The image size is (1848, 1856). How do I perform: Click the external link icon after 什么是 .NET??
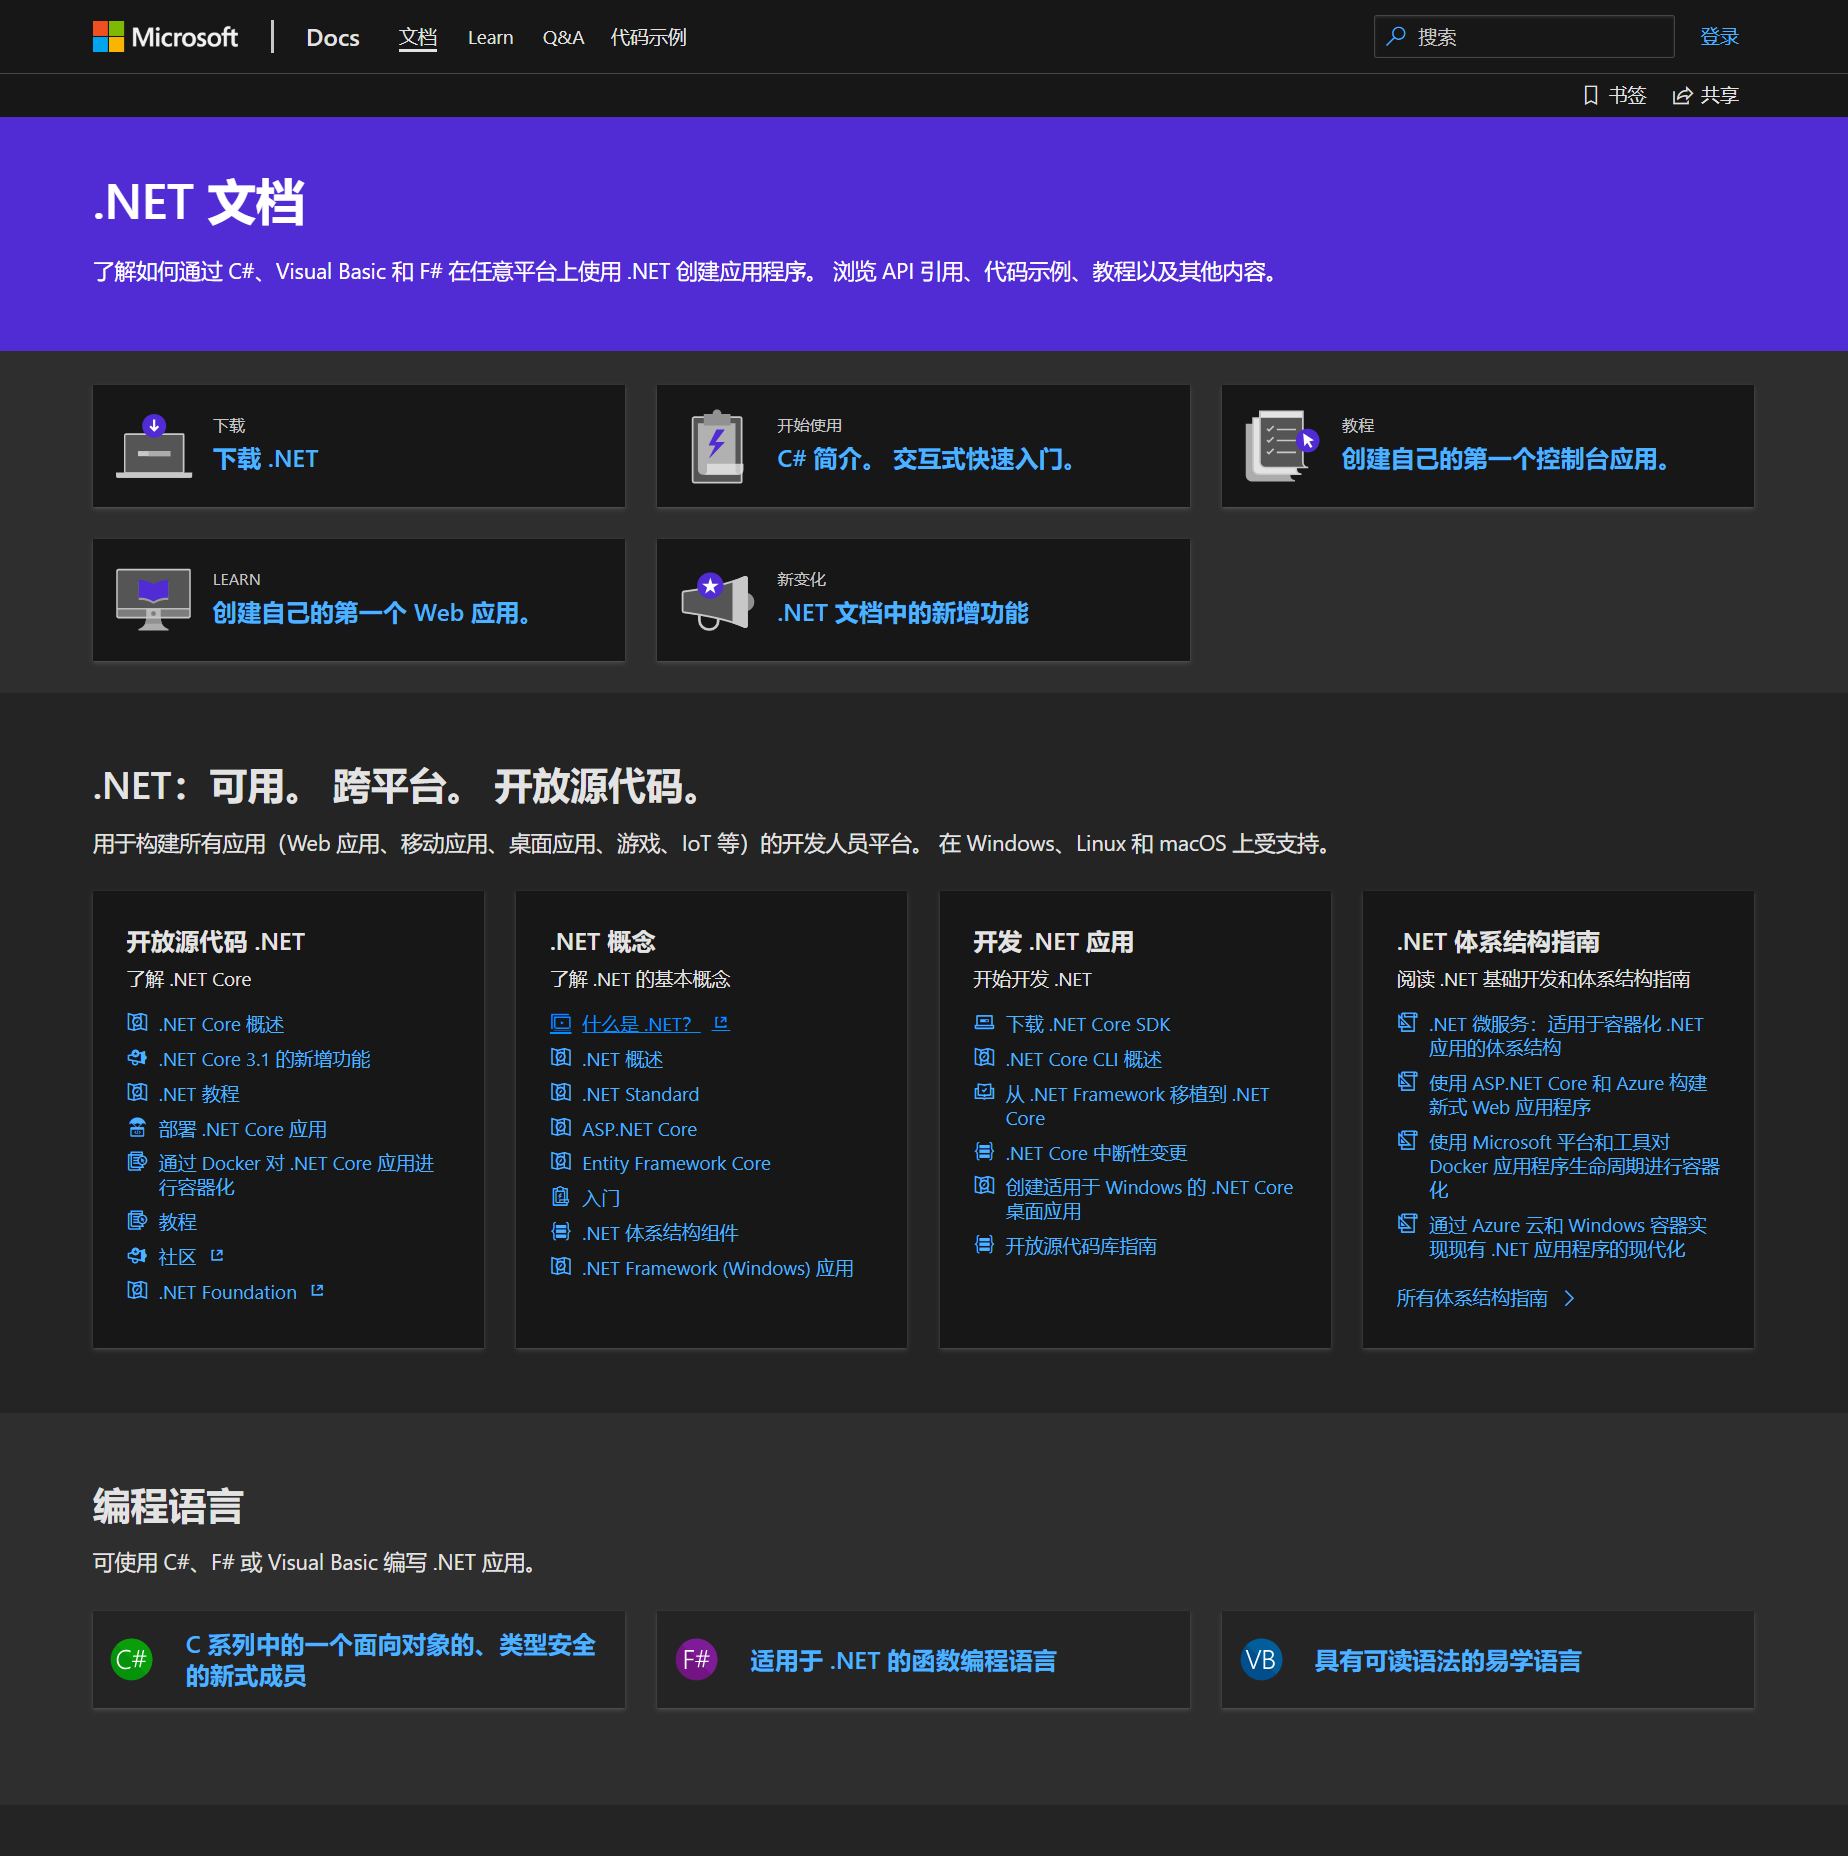[x=721, y=1022]
